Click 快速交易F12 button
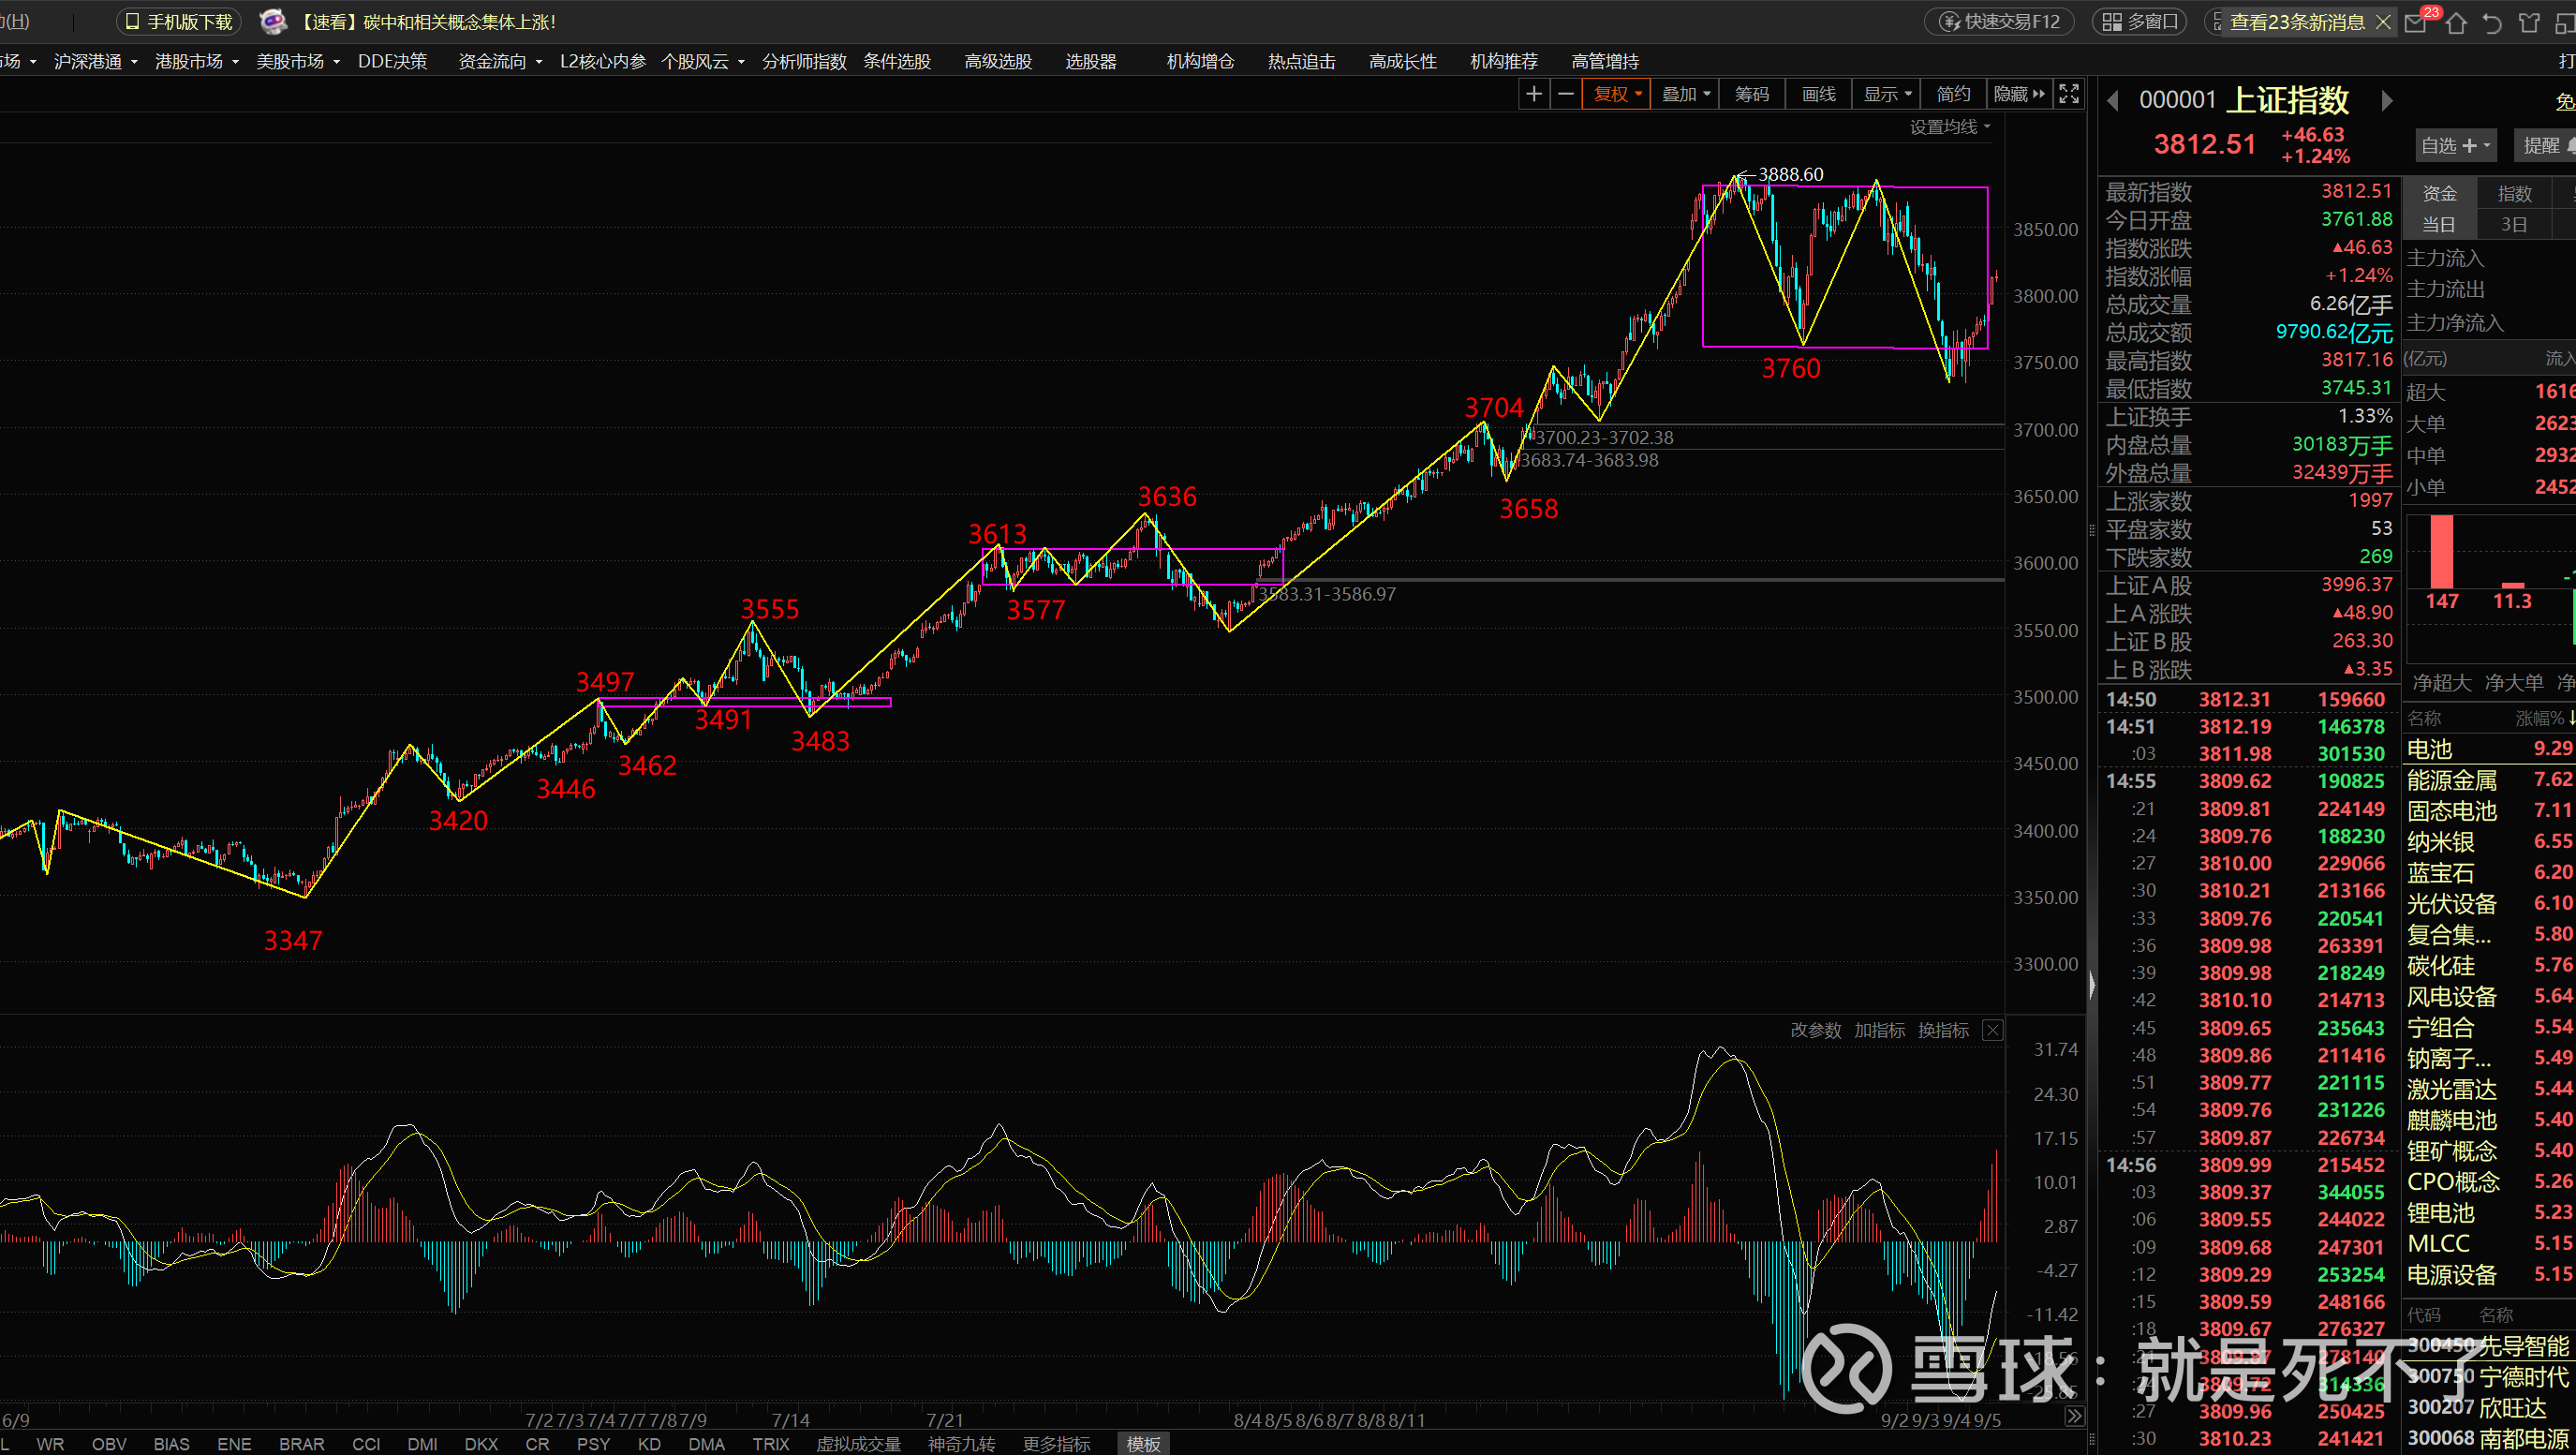Screen dimensions: 2576x1455 (1999, 22)
